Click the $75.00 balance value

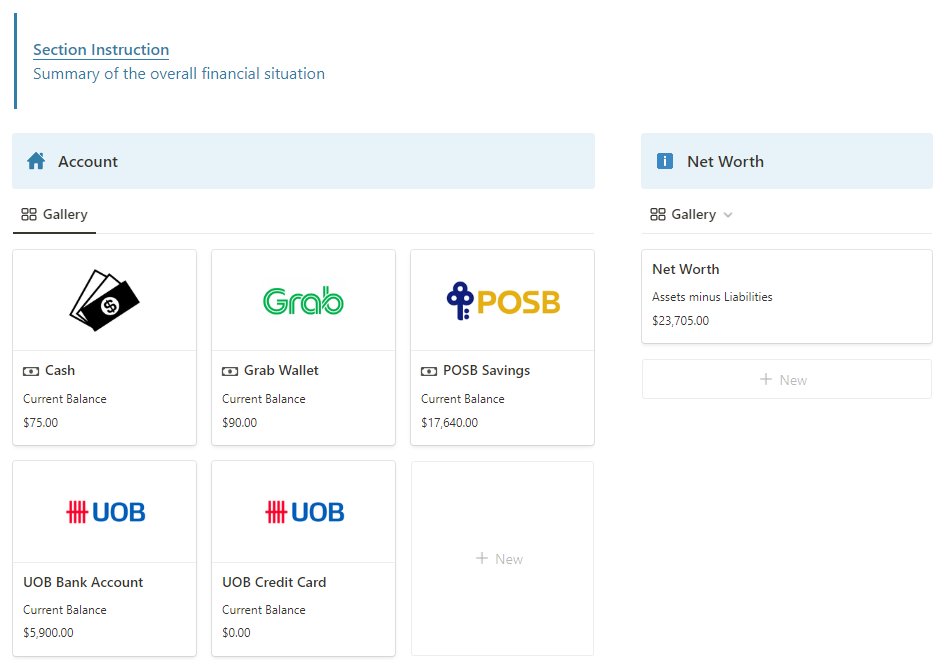coord(41,422)
